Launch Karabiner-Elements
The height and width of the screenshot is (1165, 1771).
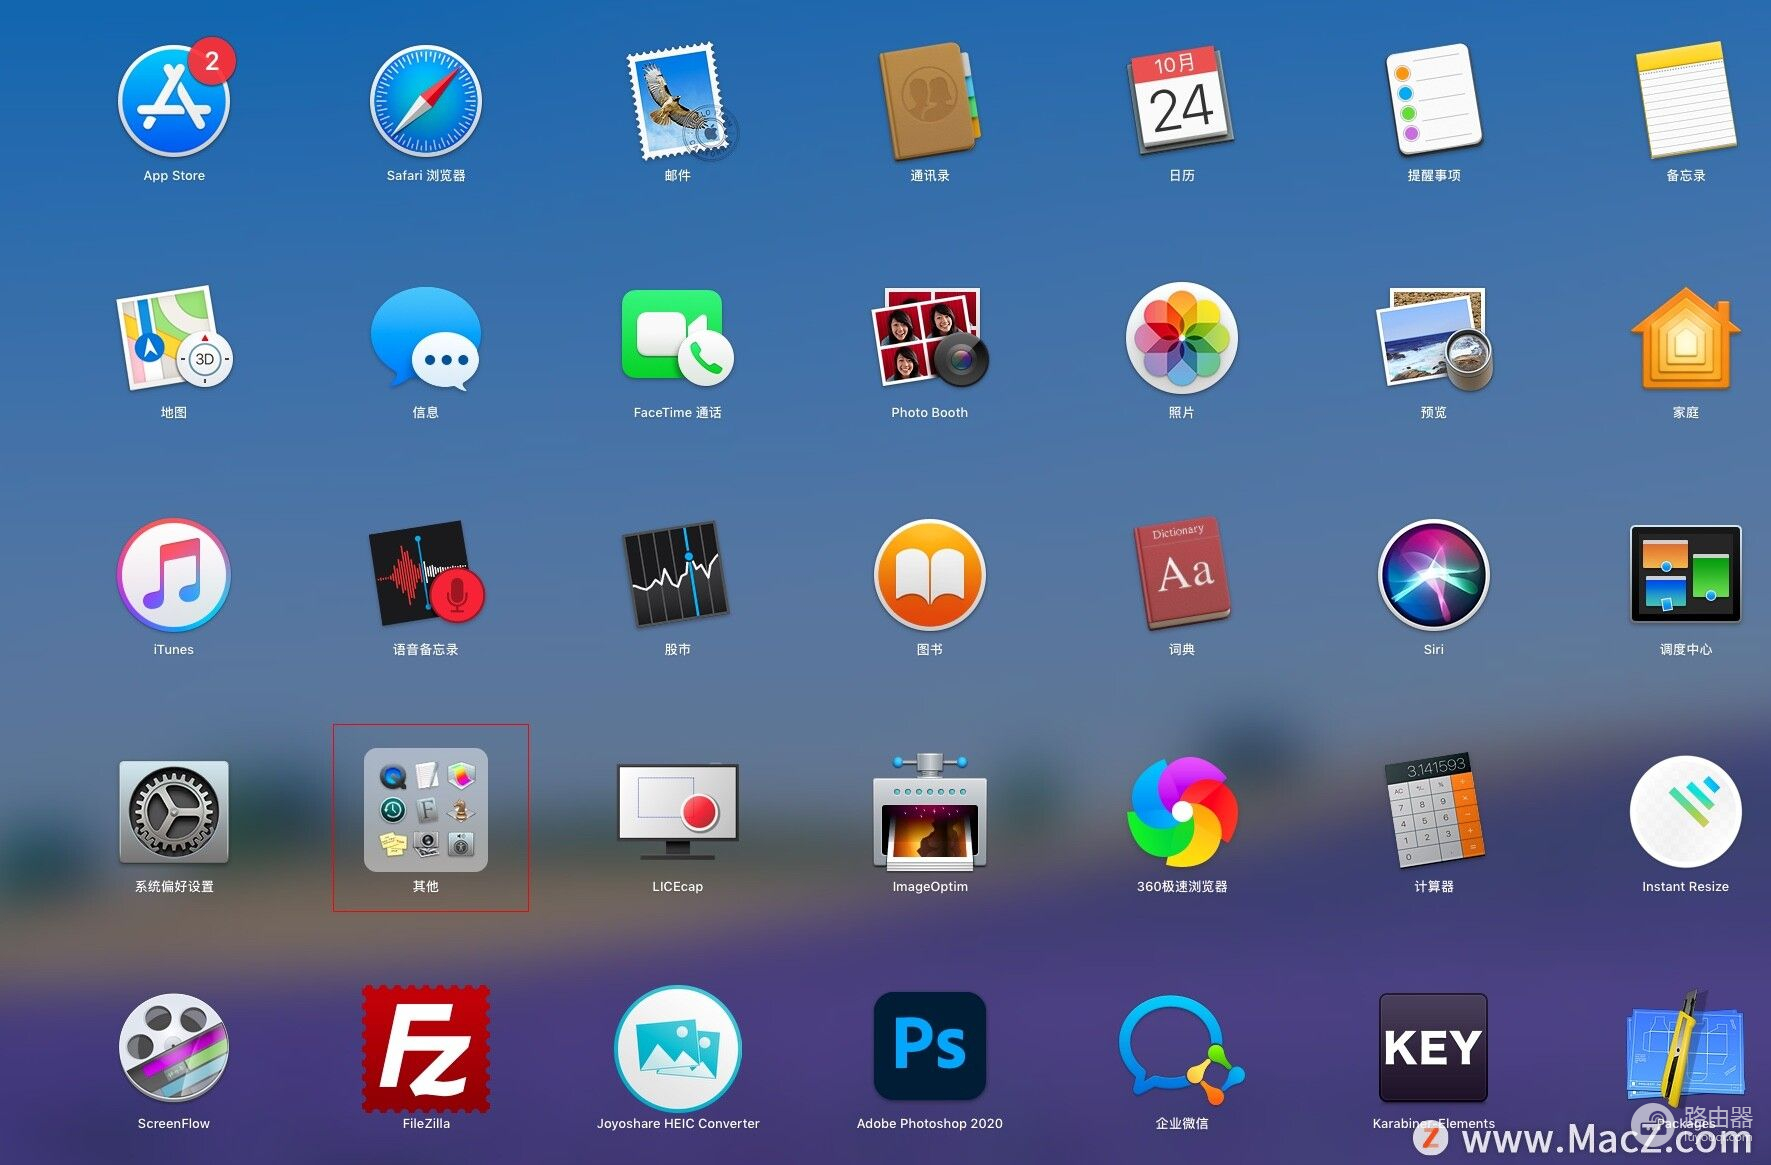[1434, 1047]
